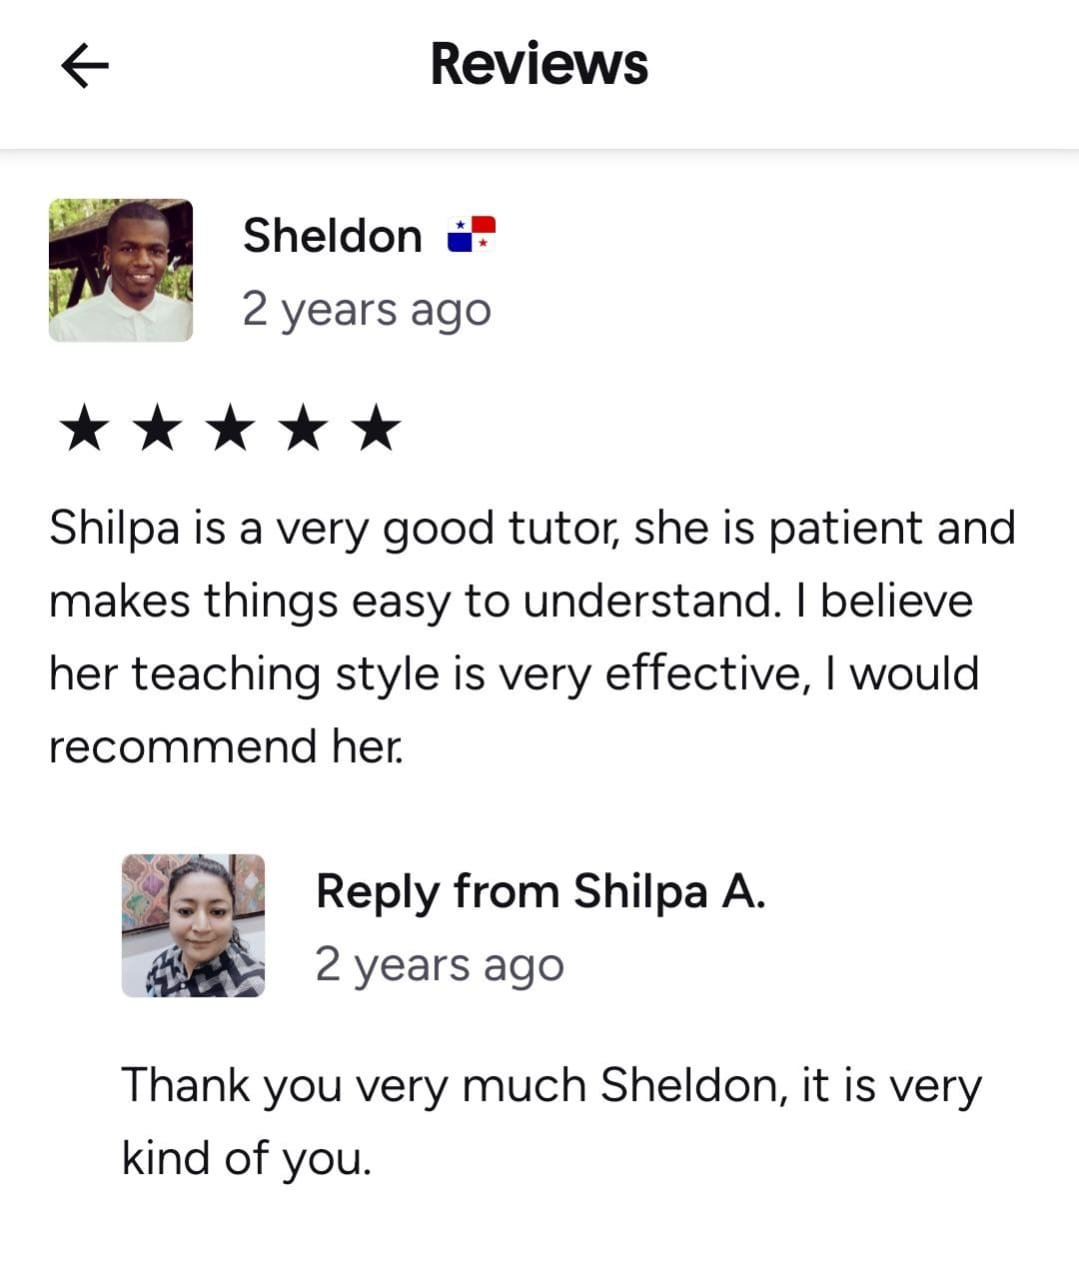Click Shilpa's thank you reply text
Screen dimensions: 1079x1280
point(550,1121)
